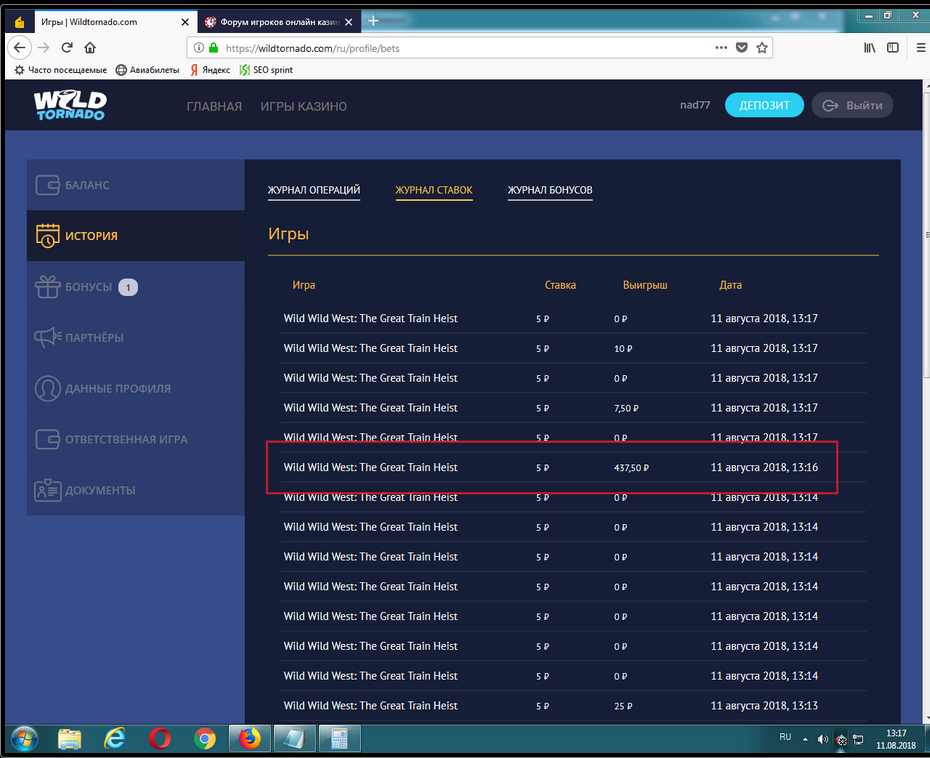Open Данные профиля sidebar item
This screenshot has height=758, width=930.
[x=136, y=388]
